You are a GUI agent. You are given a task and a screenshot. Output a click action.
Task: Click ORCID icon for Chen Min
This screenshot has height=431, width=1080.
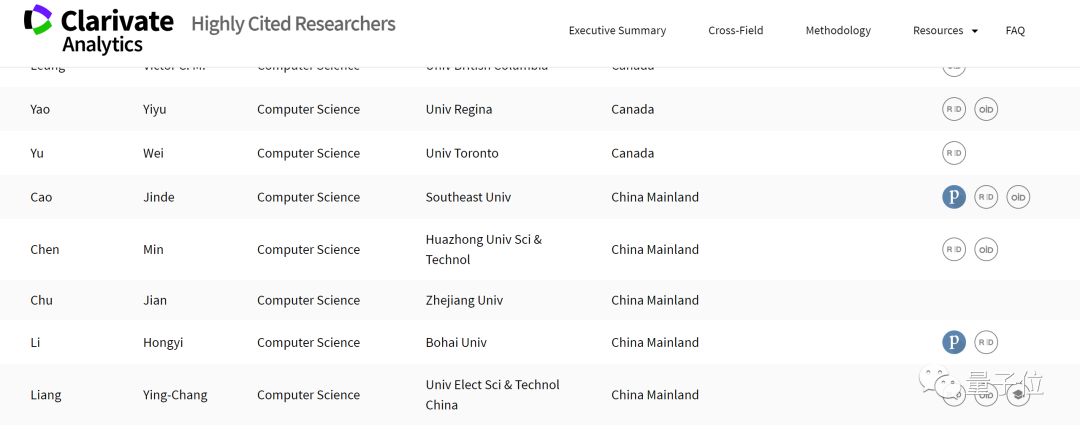986,249
